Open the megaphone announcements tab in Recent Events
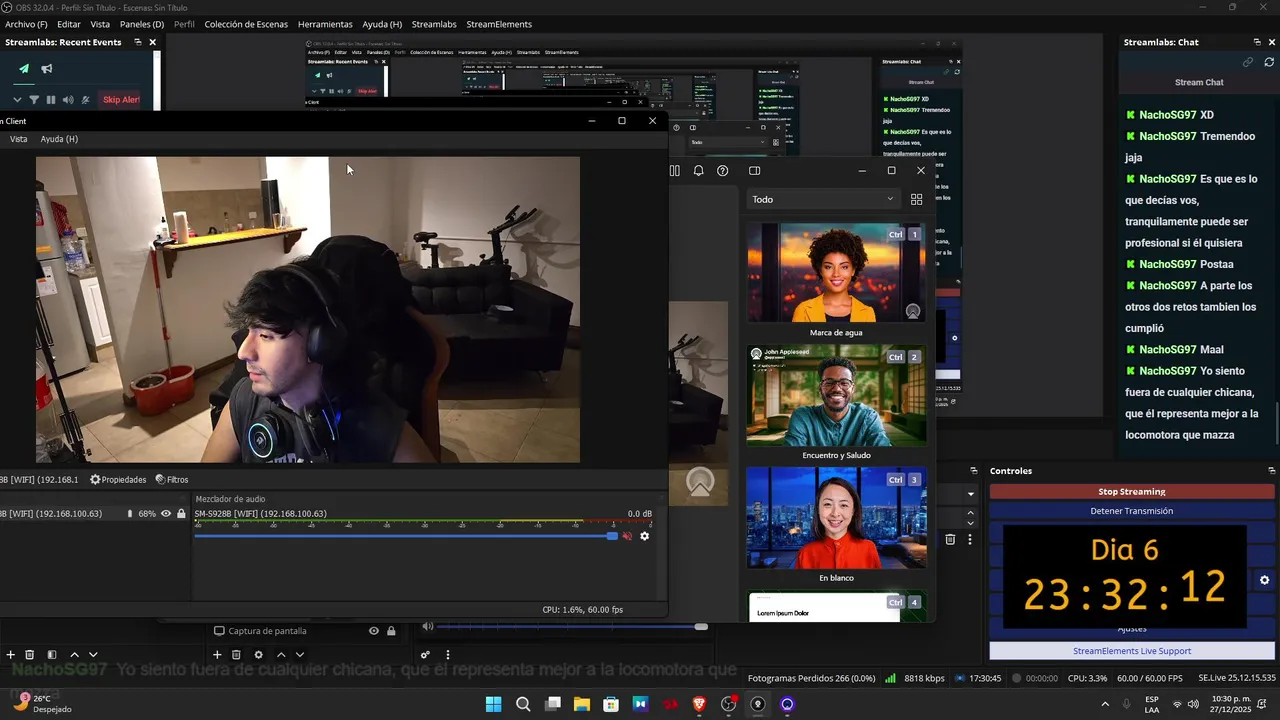Viewport: 1280px width, 720px height. tap(47, 69)
